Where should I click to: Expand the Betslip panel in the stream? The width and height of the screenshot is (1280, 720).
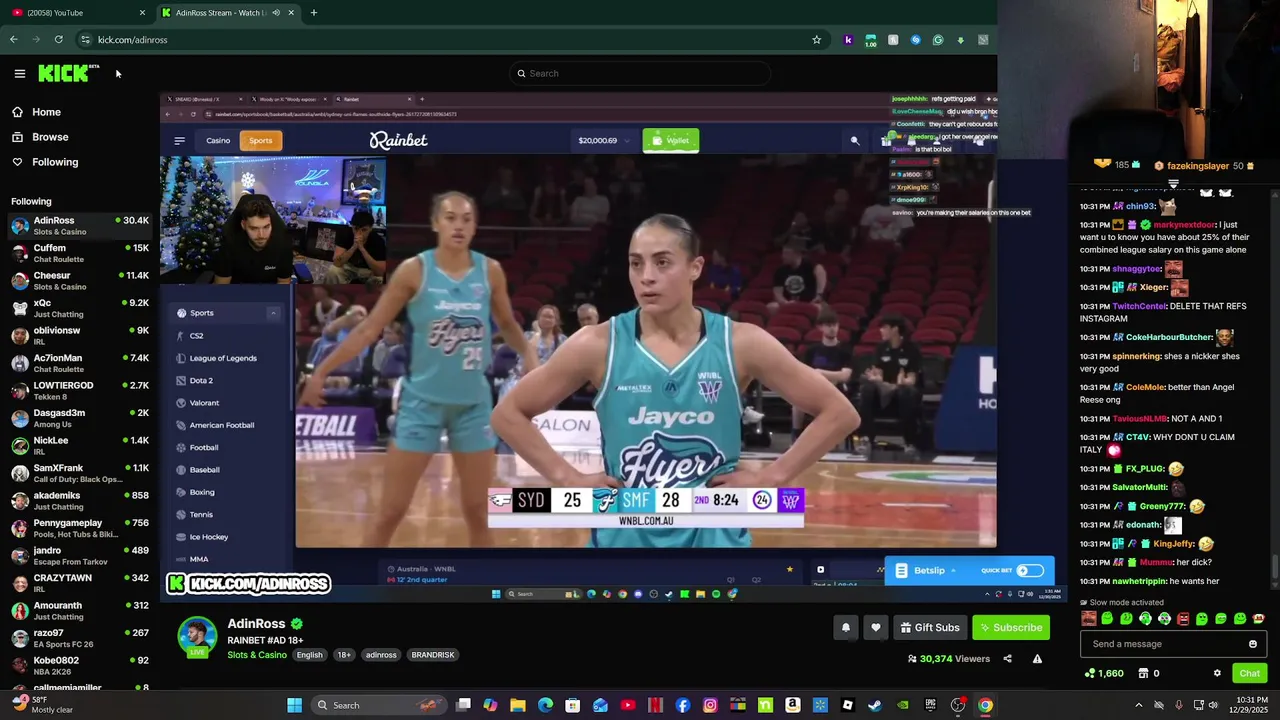point(929,571)
